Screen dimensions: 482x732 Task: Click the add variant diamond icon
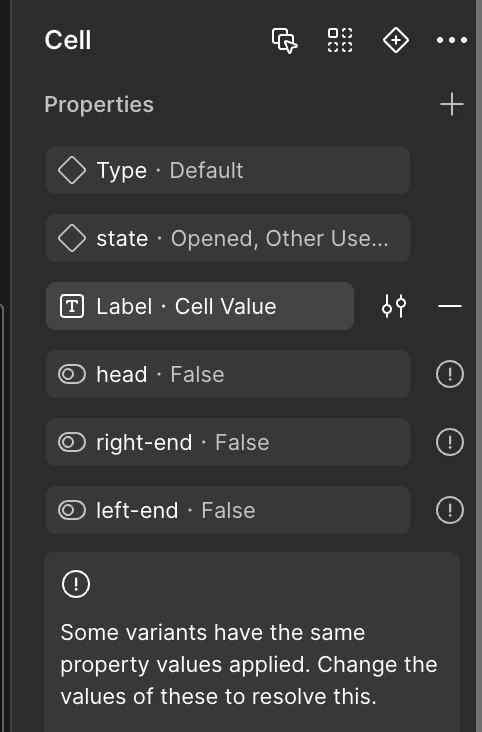tap(396, 40)
